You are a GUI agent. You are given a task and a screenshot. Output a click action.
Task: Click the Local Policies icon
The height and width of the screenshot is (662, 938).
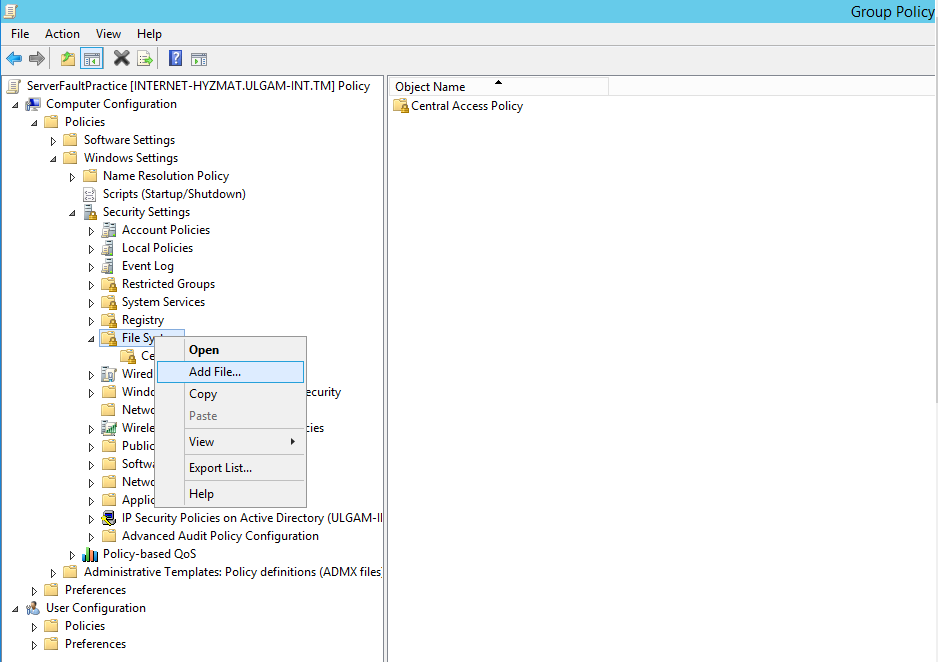tap(108, 248)
